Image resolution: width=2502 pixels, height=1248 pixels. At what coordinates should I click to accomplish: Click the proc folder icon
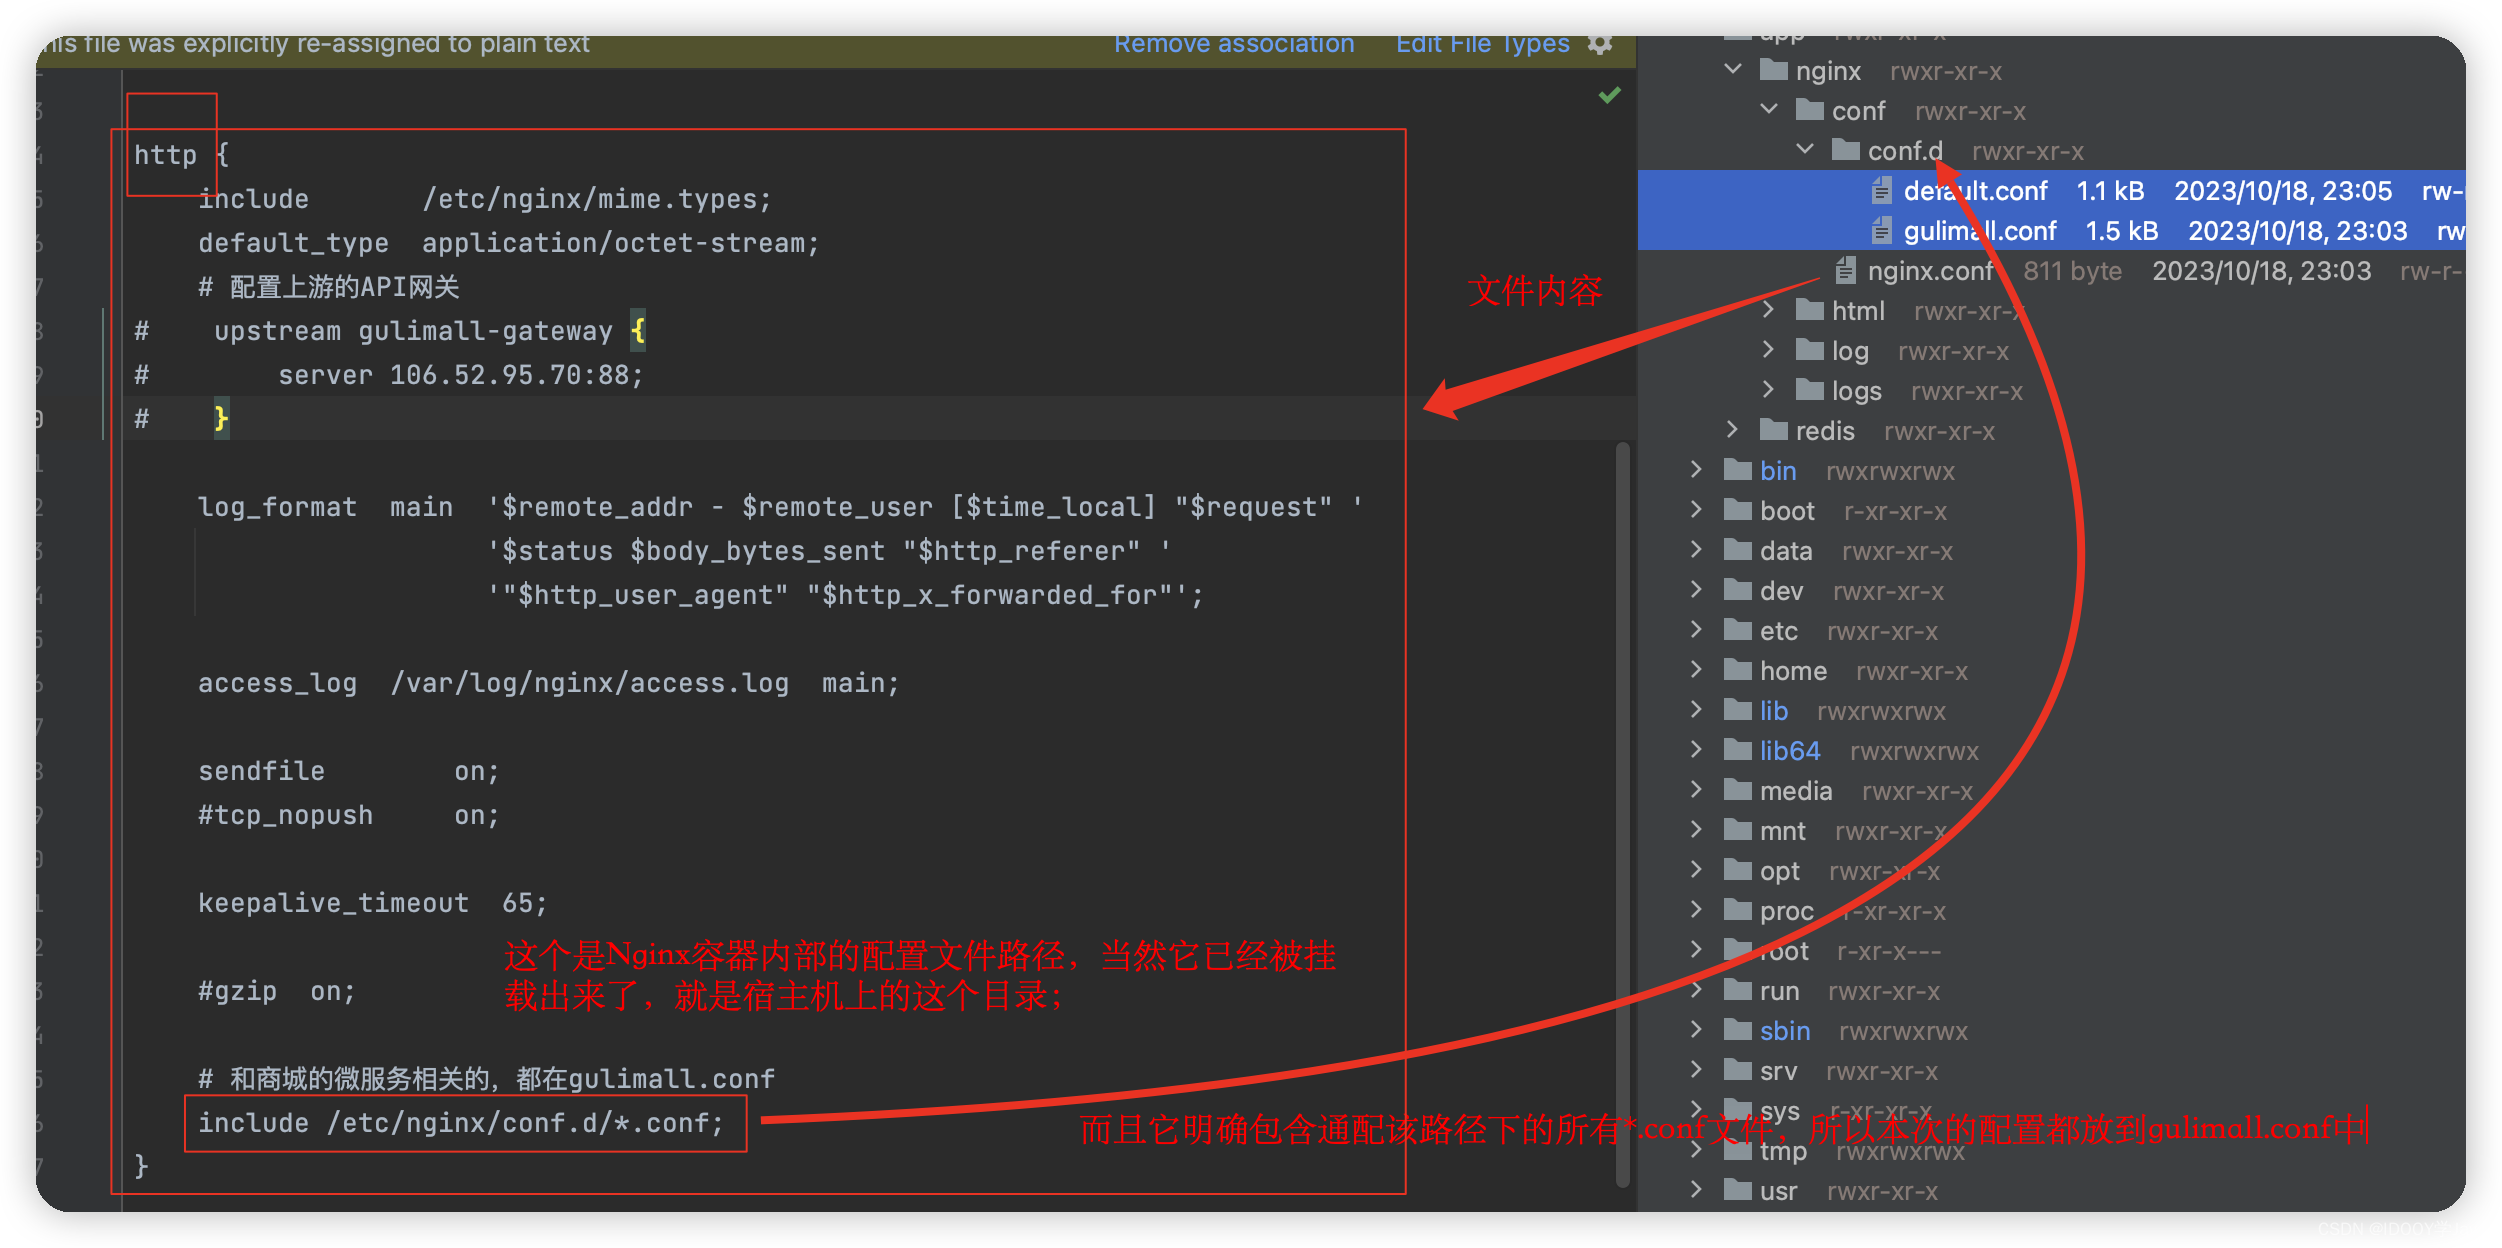click(x=1738, y=910)
